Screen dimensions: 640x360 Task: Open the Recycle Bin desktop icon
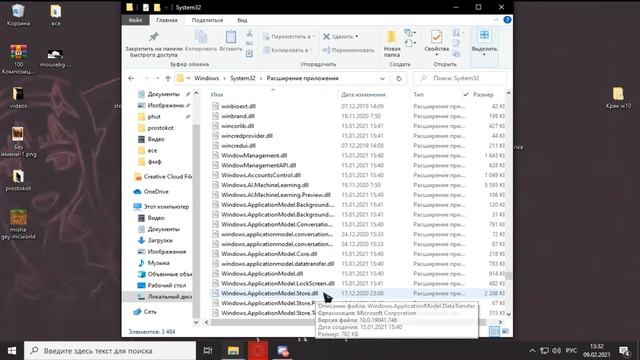[18, 15]
